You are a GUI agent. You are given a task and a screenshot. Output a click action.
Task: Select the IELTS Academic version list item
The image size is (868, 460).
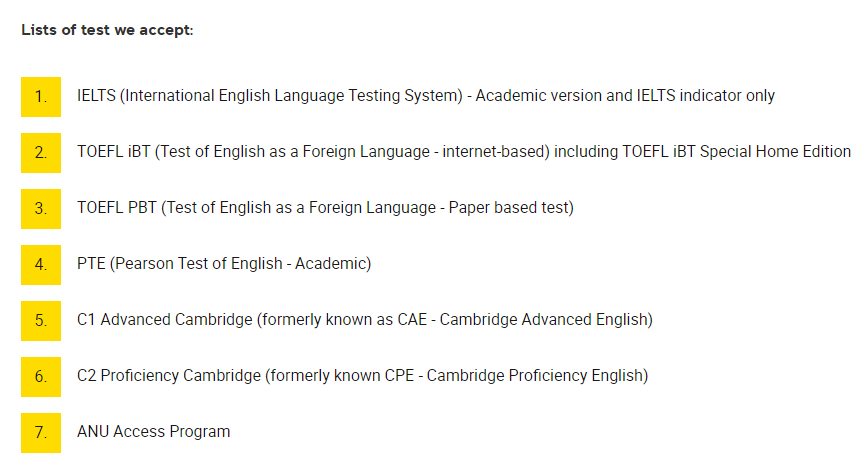pyautogui.click(x=426, y=96)
